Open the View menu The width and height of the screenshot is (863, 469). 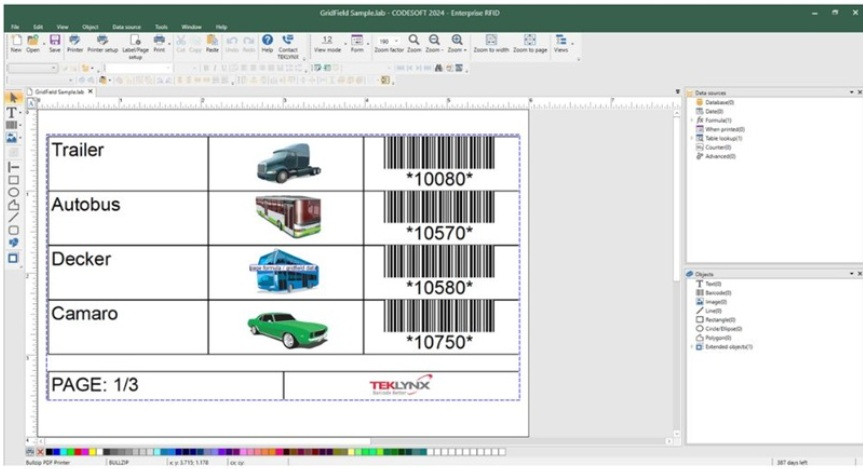click(63, 27)
